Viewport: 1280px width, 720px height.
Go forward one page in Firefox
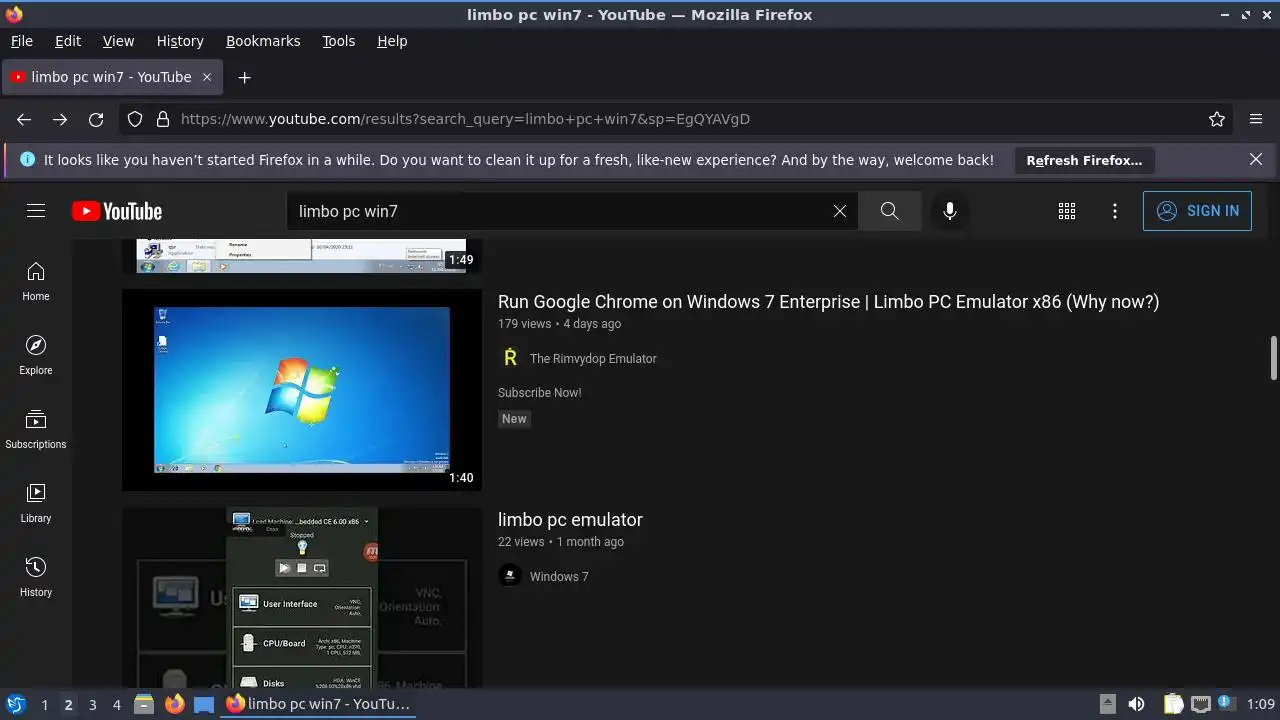click(60, 119)
